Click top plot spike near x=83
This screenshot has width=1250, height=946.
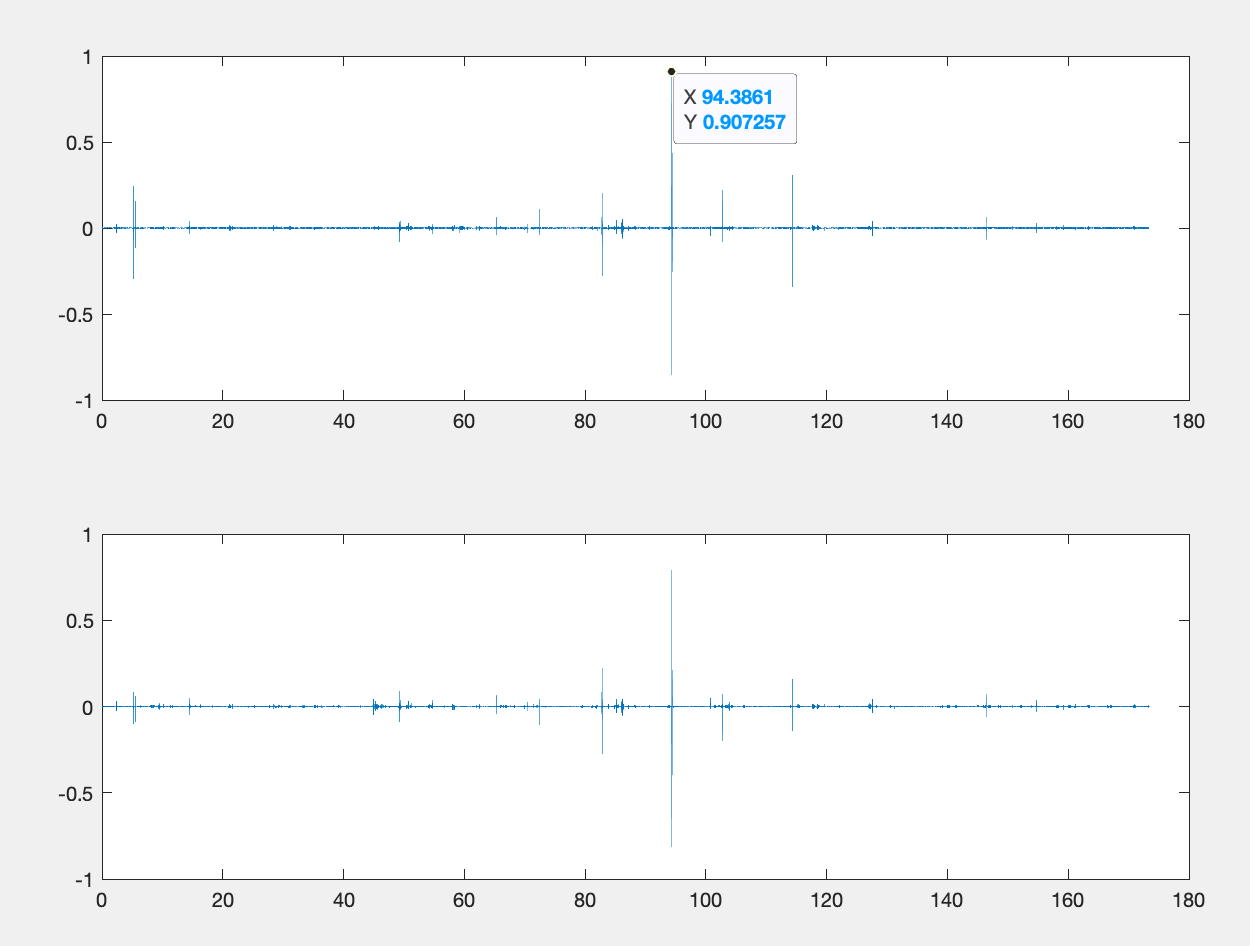[x=602, y=205]
